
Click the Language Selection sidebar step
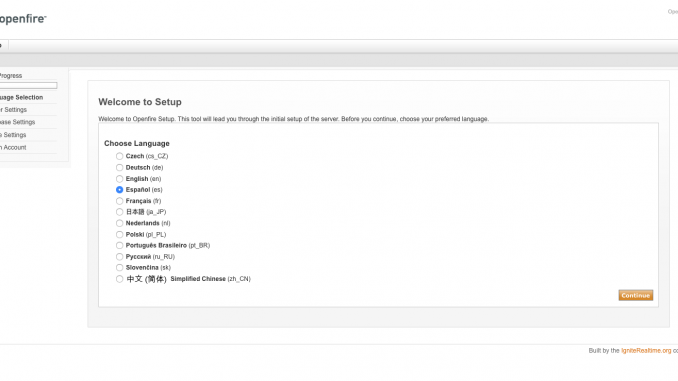click(22, 97)
